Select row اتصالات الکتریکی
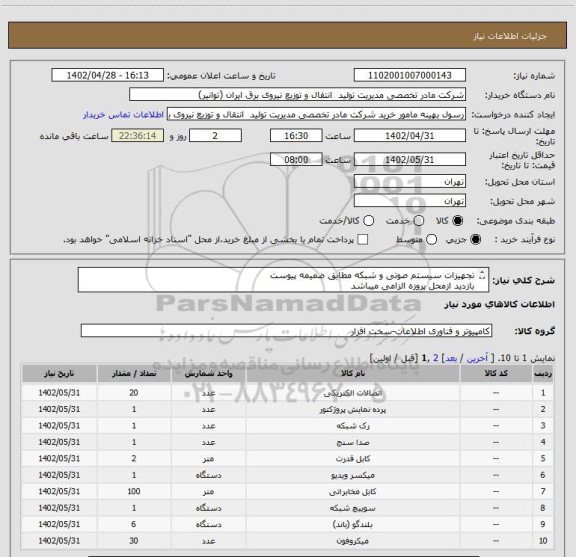The width and height of the screenshot is (576, 557). (287, 392)
